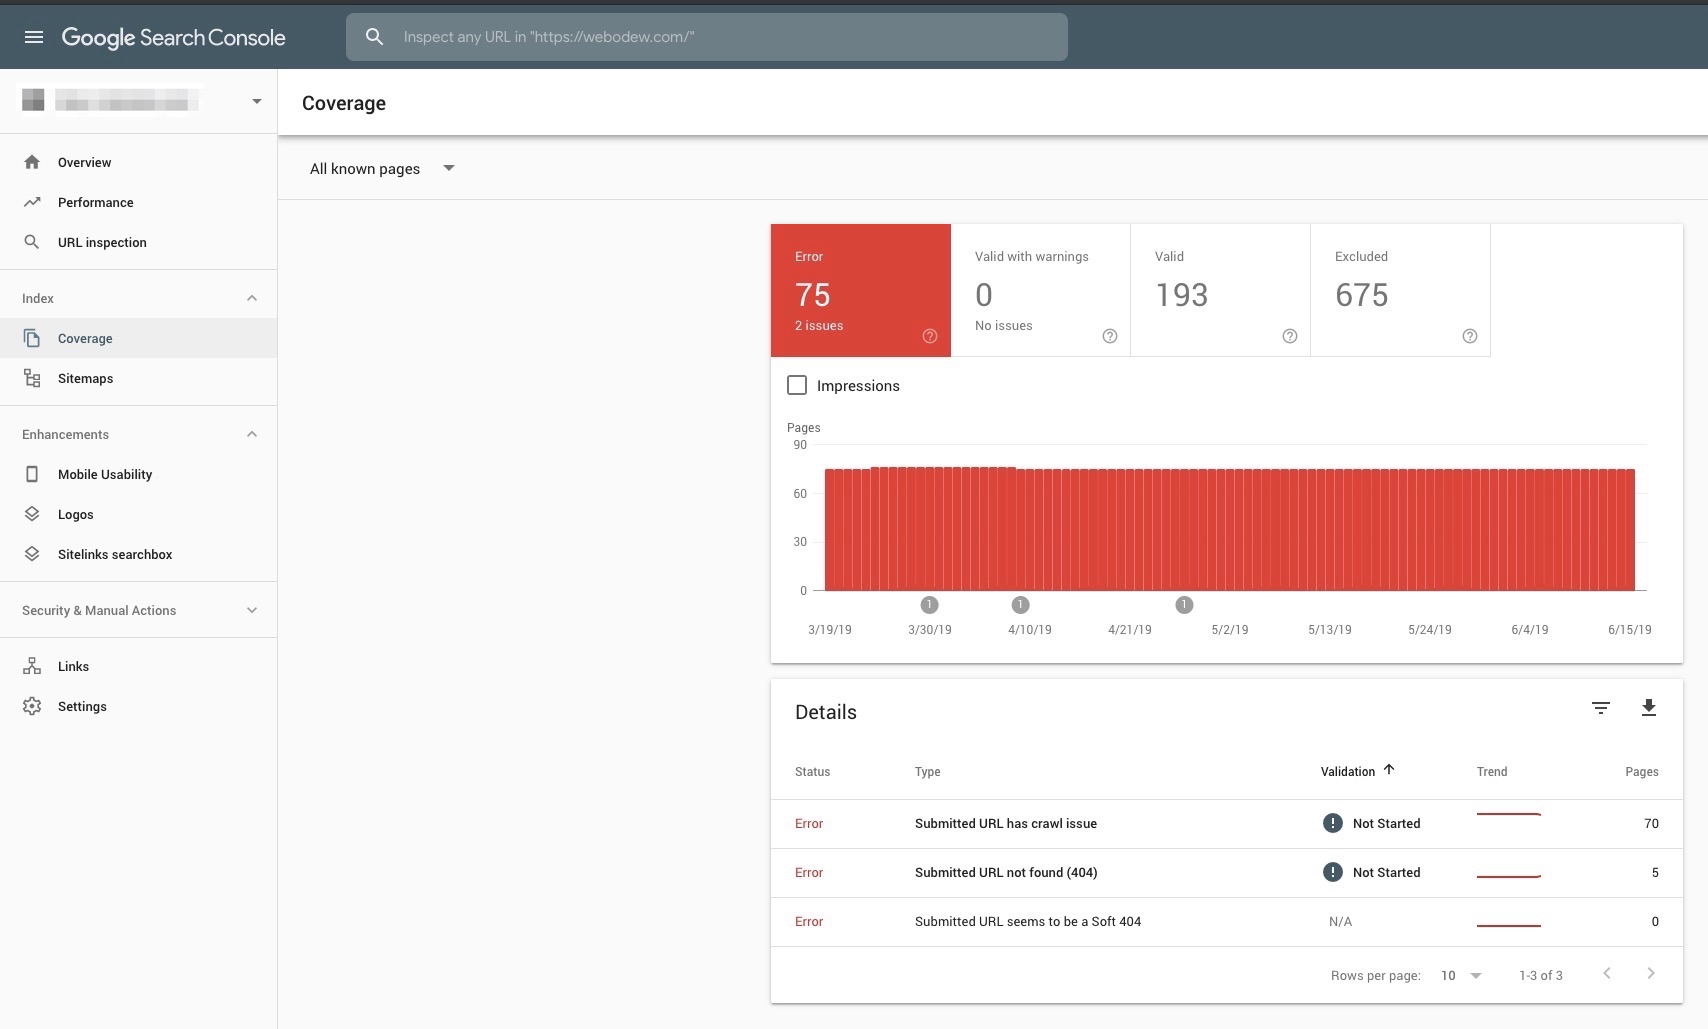Change Rows per page dropdown
The image size is (1708, 1029).
pyautogui.click(x=1461, y=975)
